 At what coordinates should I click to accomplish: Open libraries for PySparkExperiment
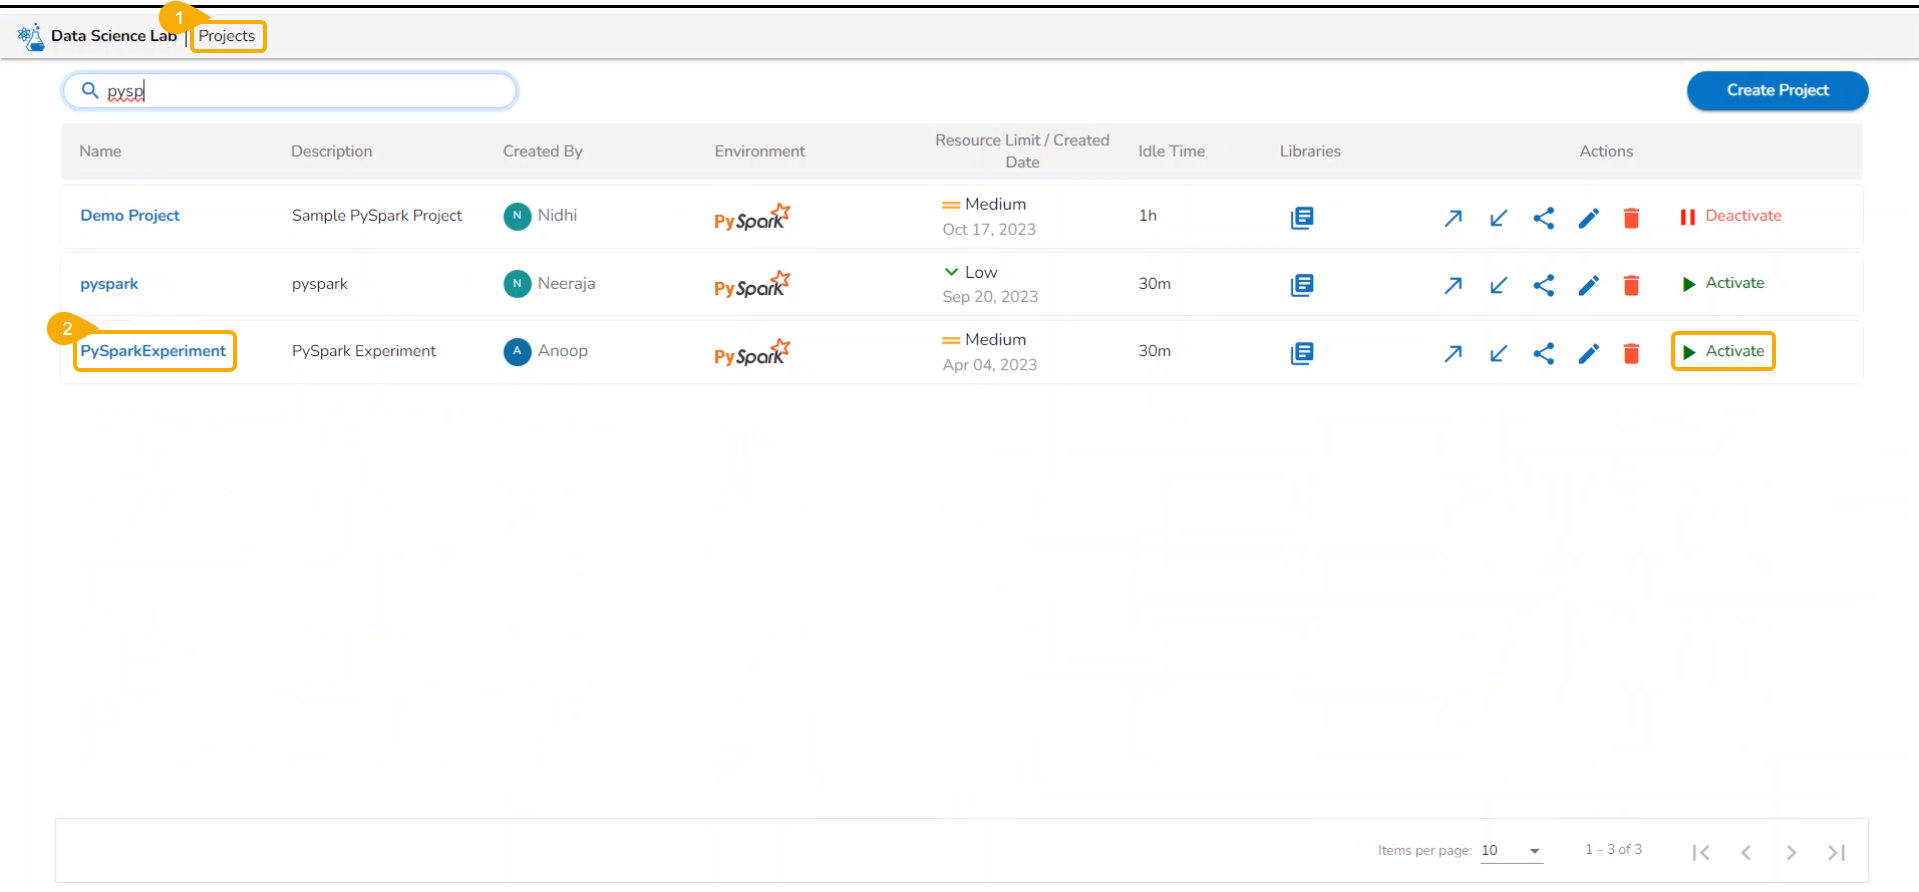pos(1302,353)
